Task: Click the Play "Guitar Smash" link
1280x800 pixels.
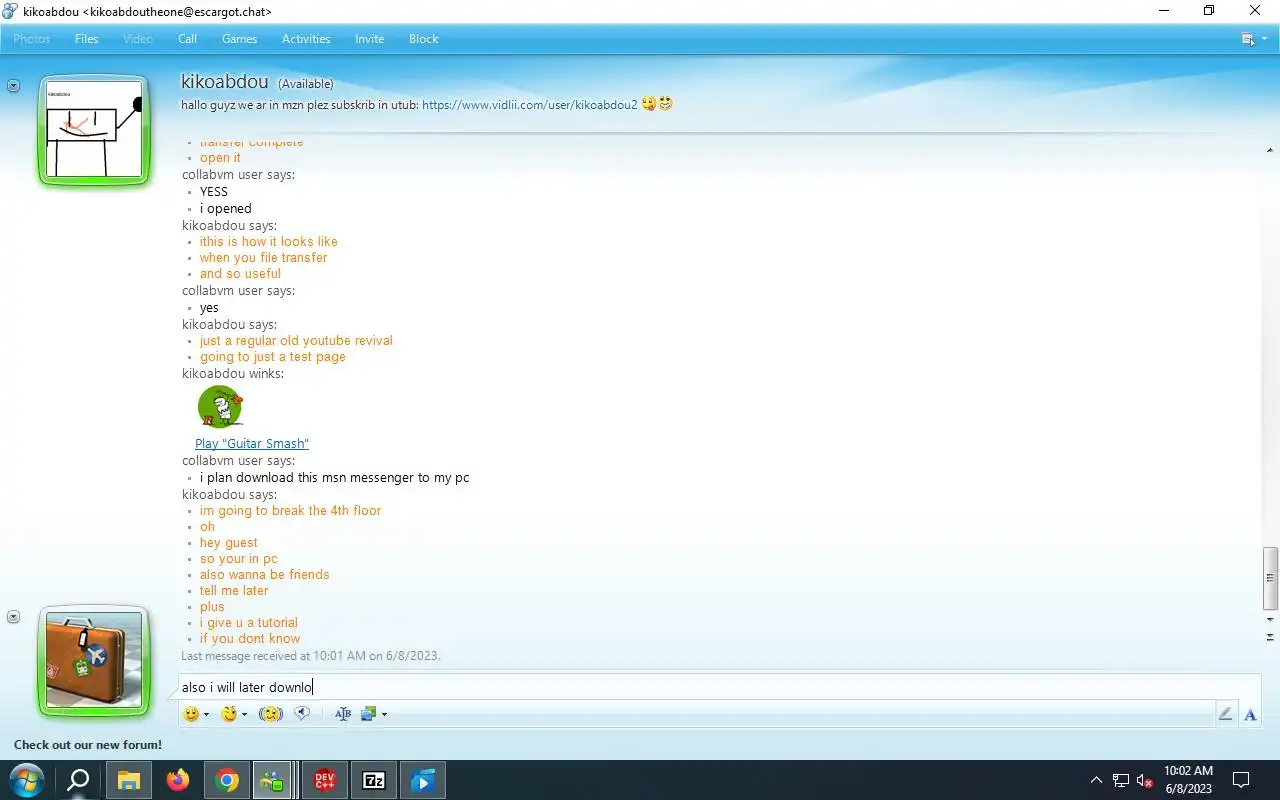Action: point(252,443)
